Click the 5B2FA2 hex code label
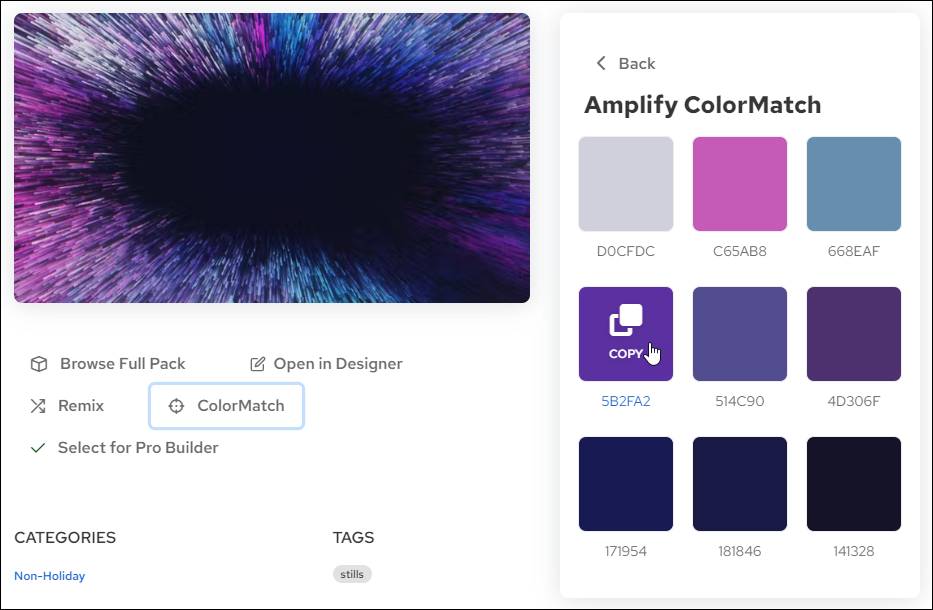Screen dimensions: 933x610 pos(626,402)
